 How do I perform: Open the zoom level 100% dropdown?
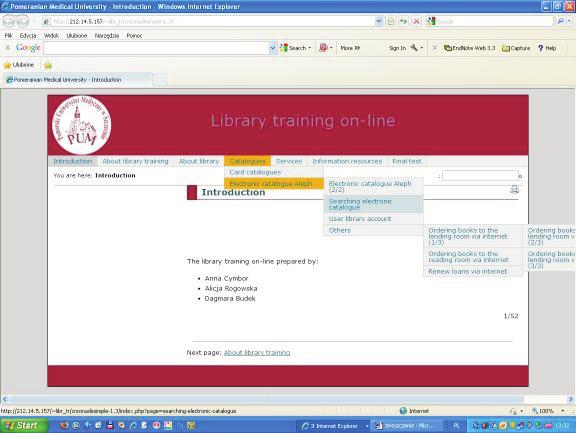pyautogui.click(x=562, y=411)
